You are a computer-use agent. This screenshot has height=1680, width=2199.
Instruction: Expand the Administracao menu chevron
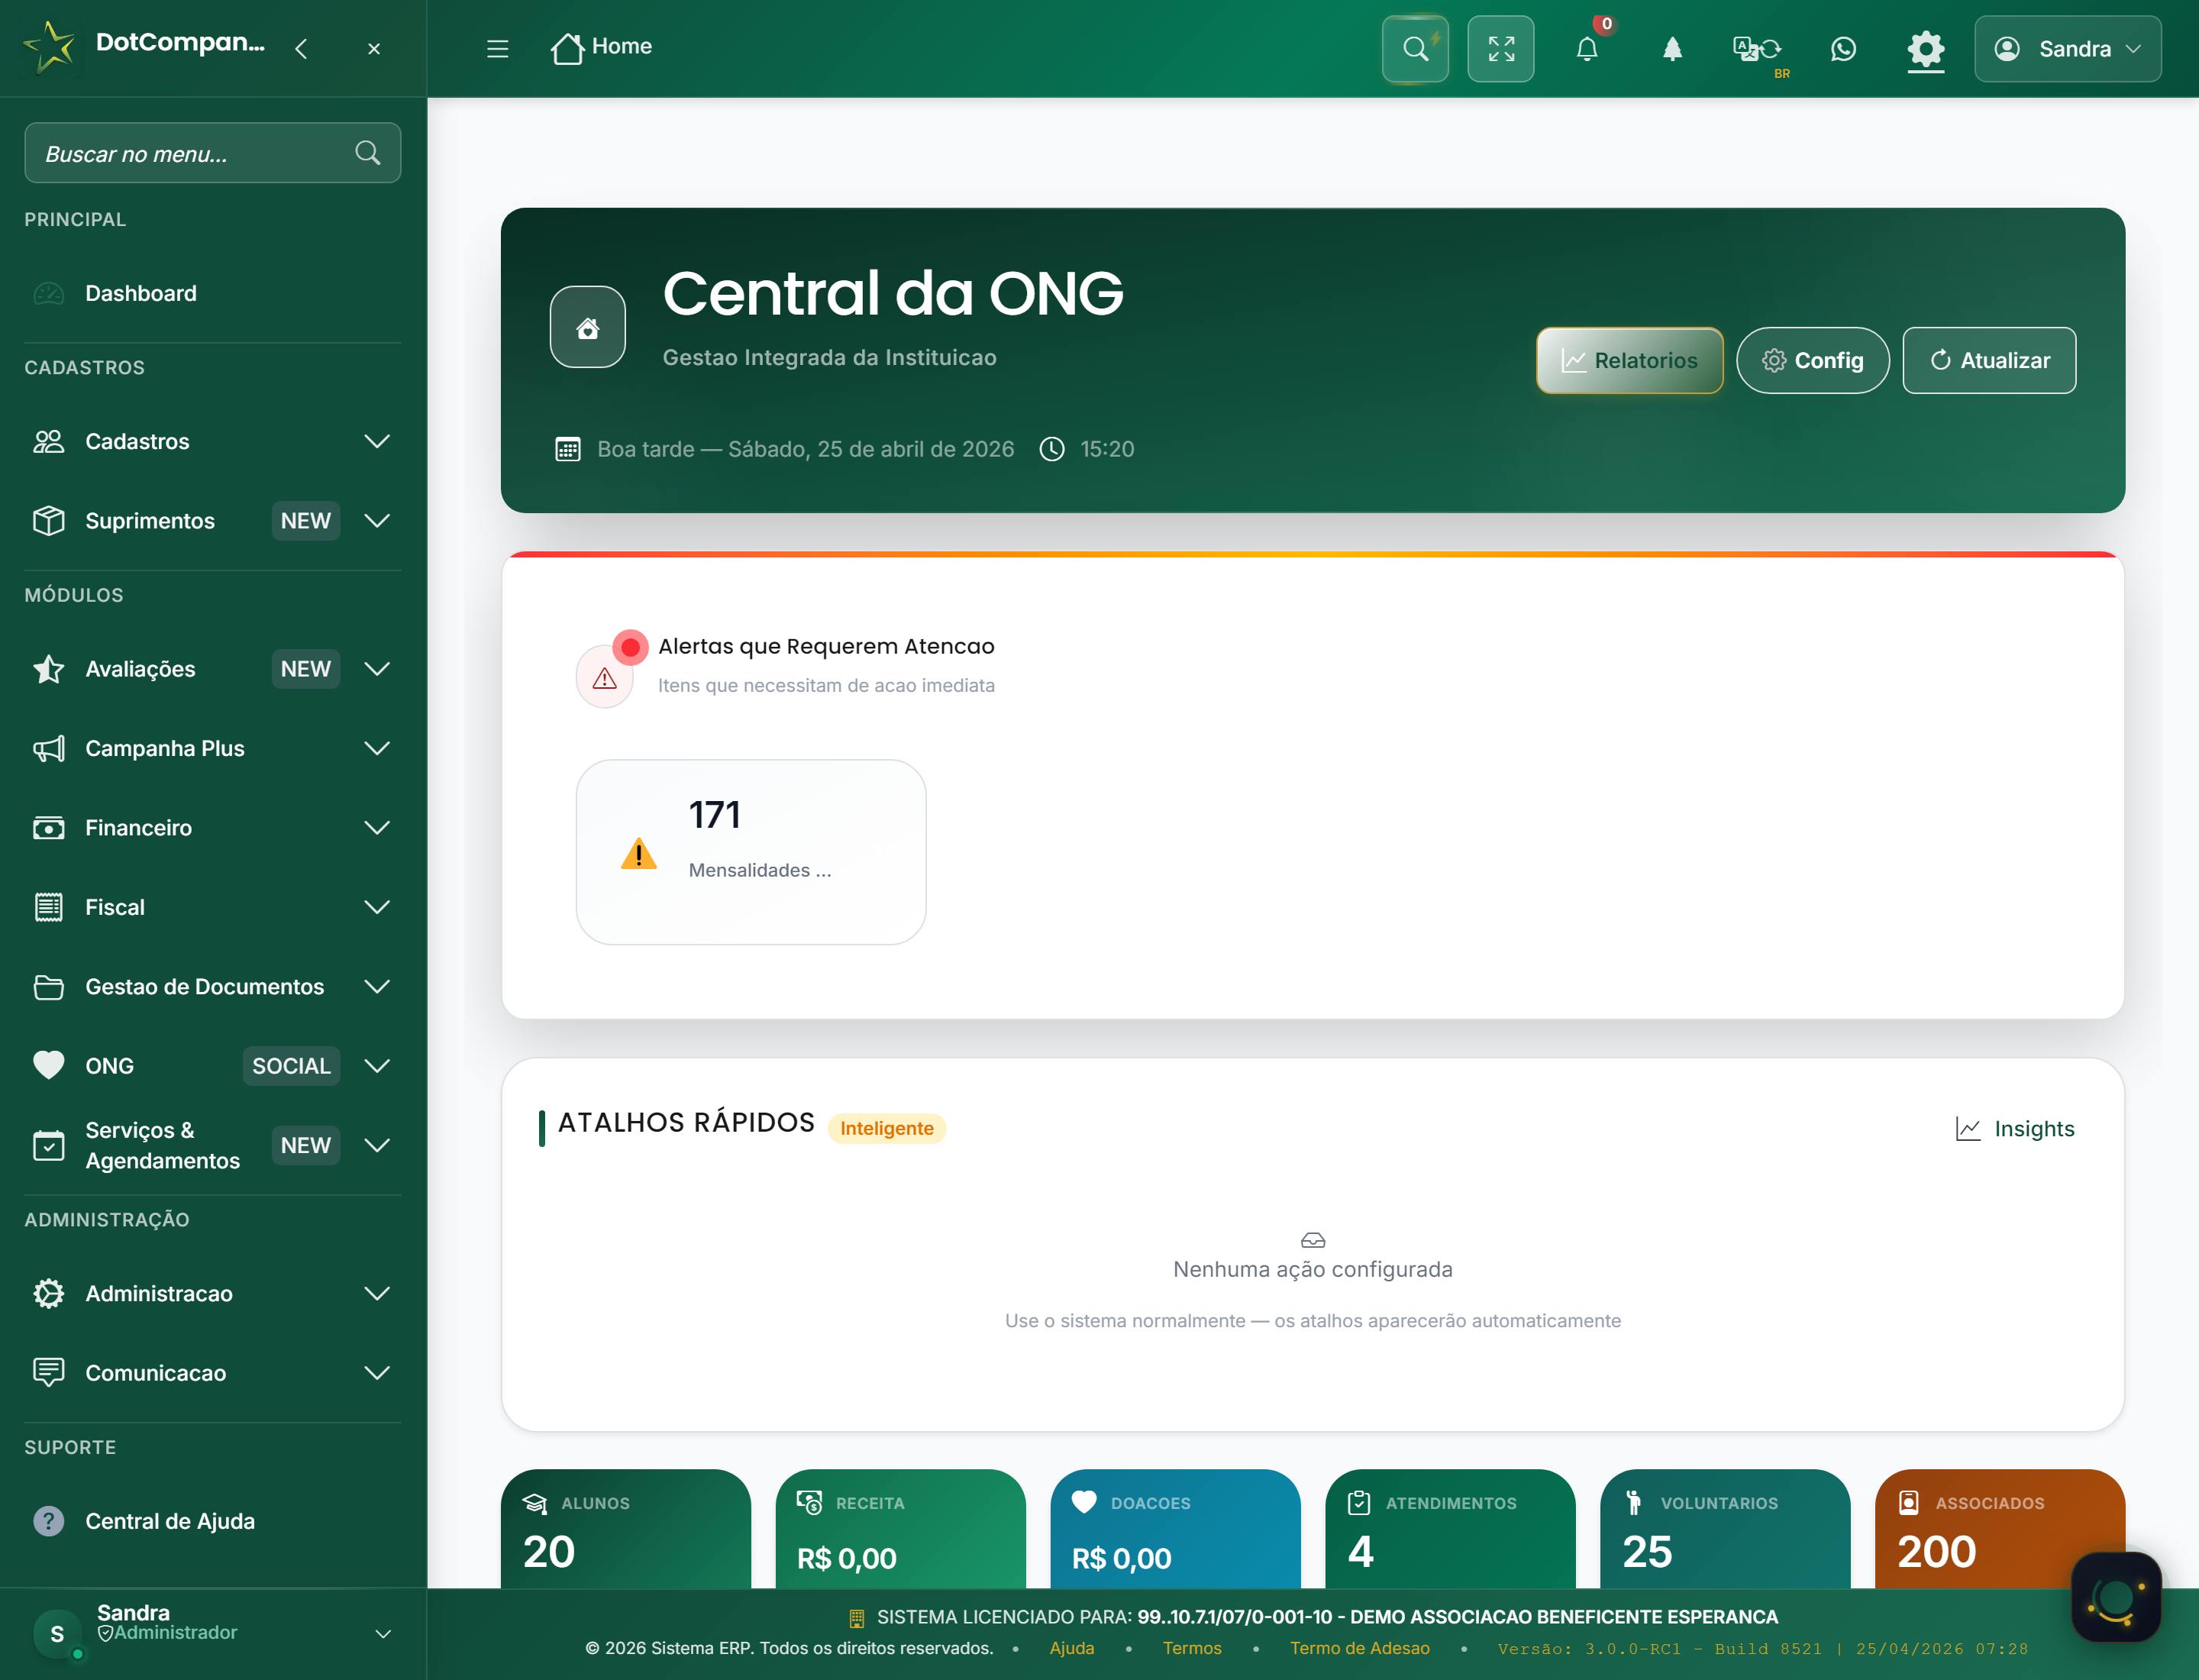point(377,1293)
